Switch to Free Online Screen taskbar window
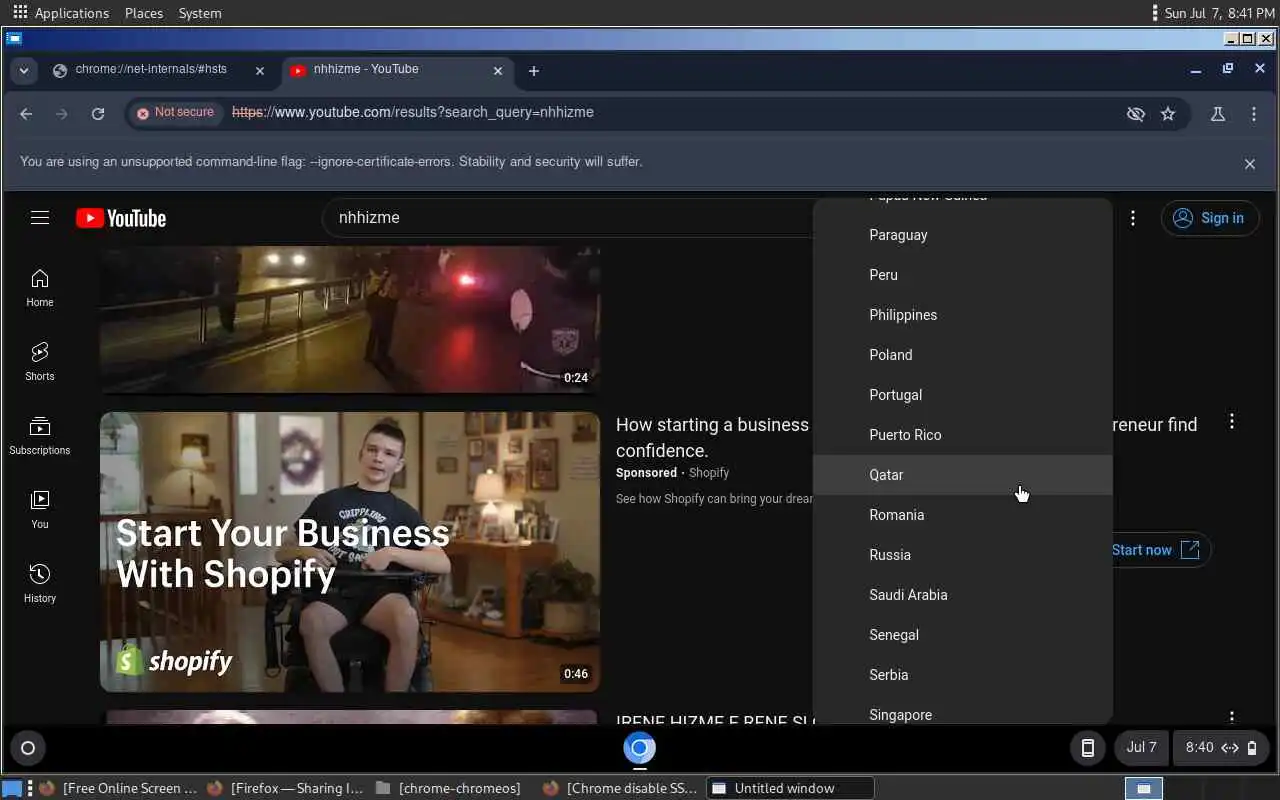This screenshot has width=1280, height=800. point(118,788)
